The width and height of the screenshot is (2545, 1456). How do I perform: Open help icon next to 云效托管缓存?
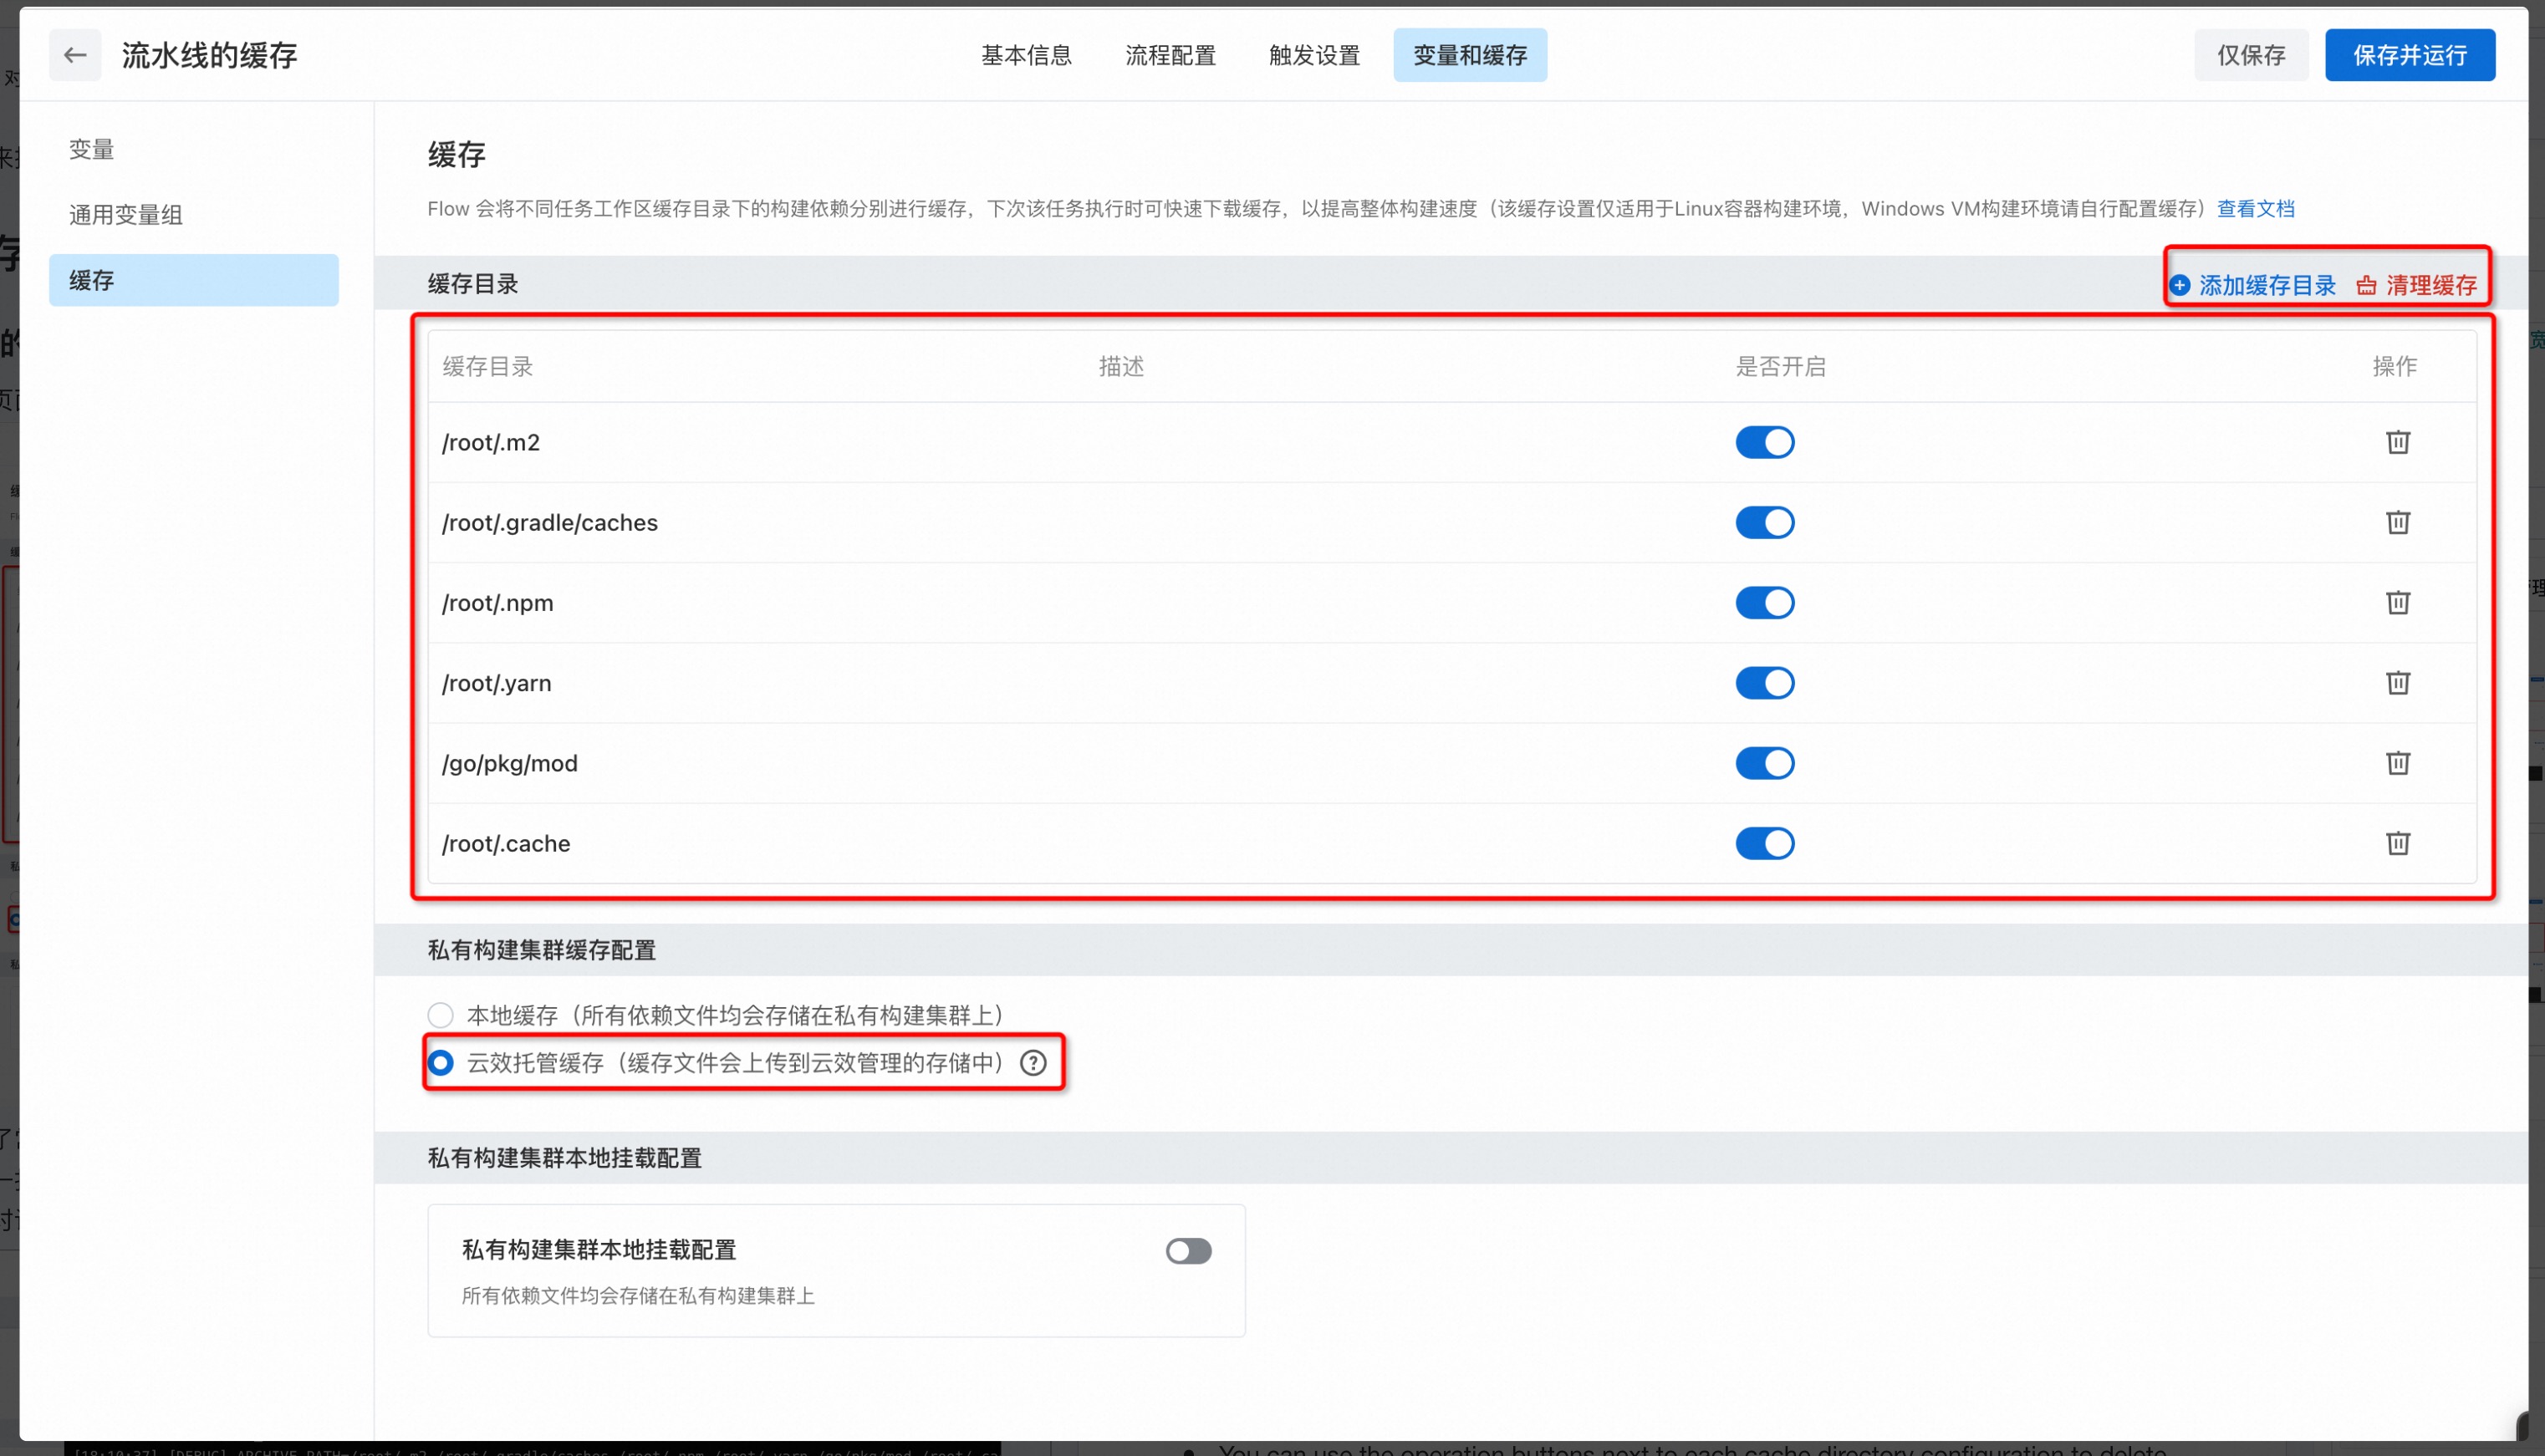[x=1033, y=1062]
